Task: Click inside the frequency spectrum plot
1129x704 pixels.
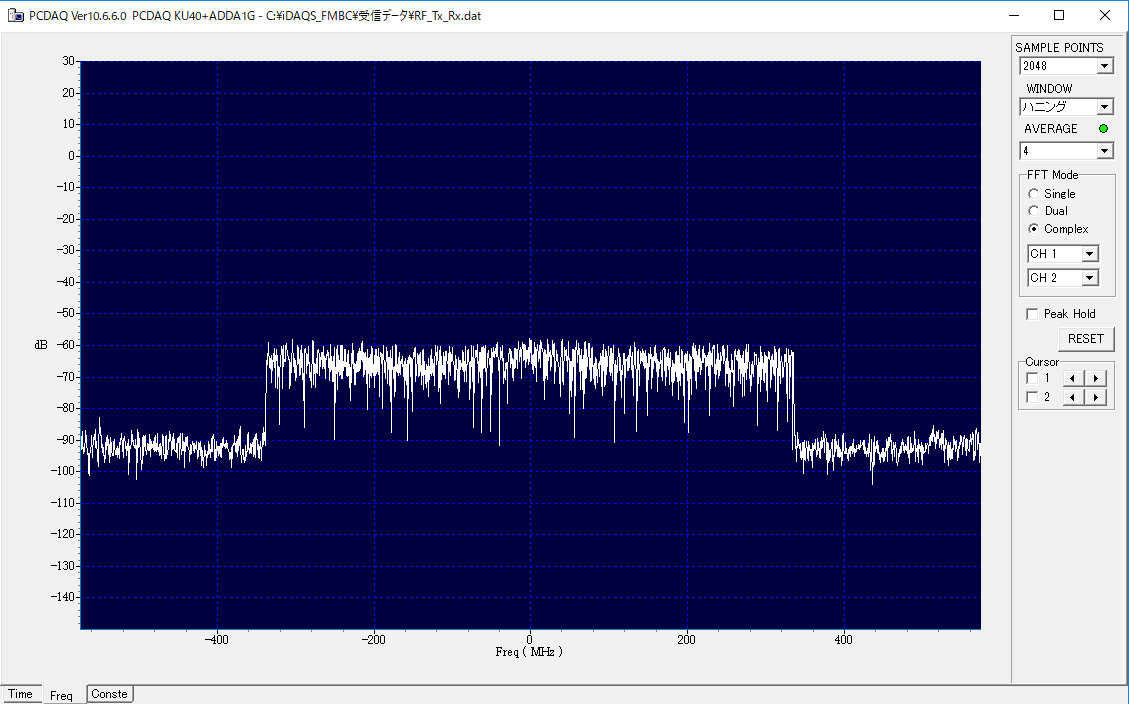Action: click(x=530, y=345)
